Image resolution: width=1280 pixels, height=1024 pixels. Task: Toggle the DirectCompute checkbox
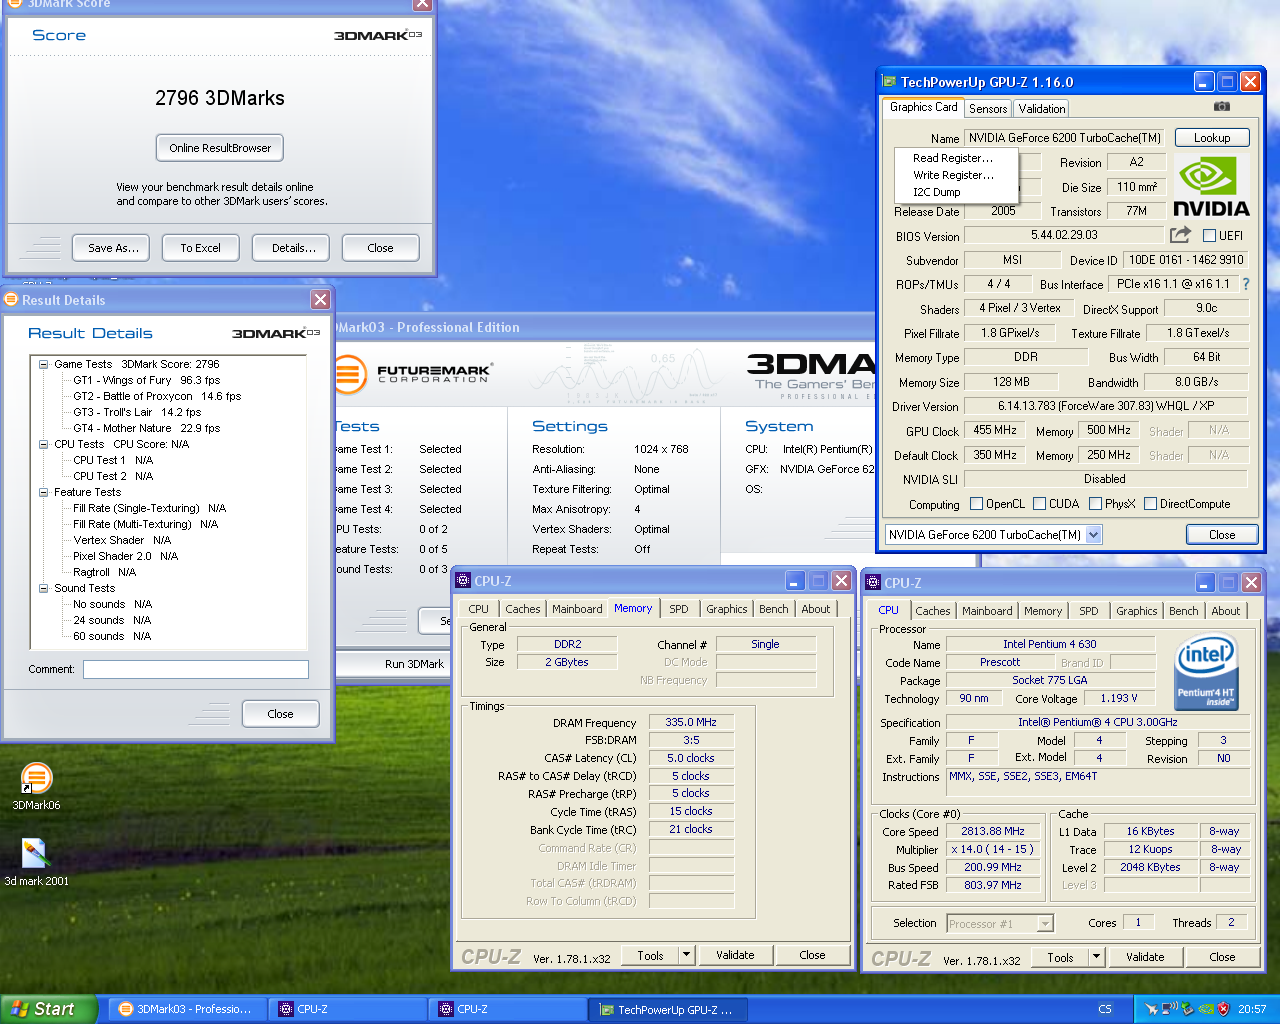pyautogui.click(x=1150, y=504)
